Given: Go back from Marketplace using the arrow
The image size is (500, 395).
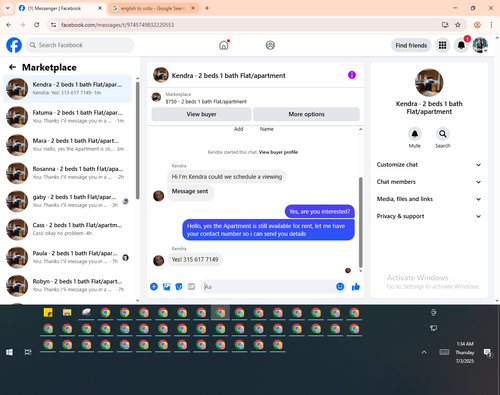Looking at the screenshot, I should [13, 67].
